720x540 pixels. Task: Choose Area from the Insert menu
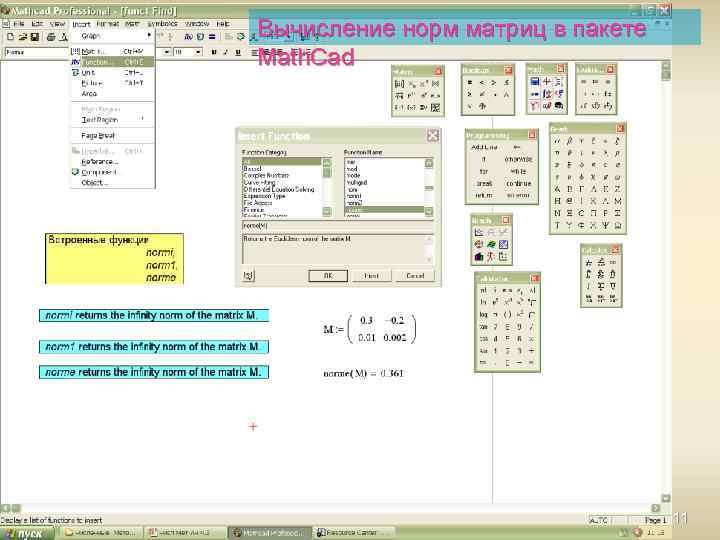[113, 94]
